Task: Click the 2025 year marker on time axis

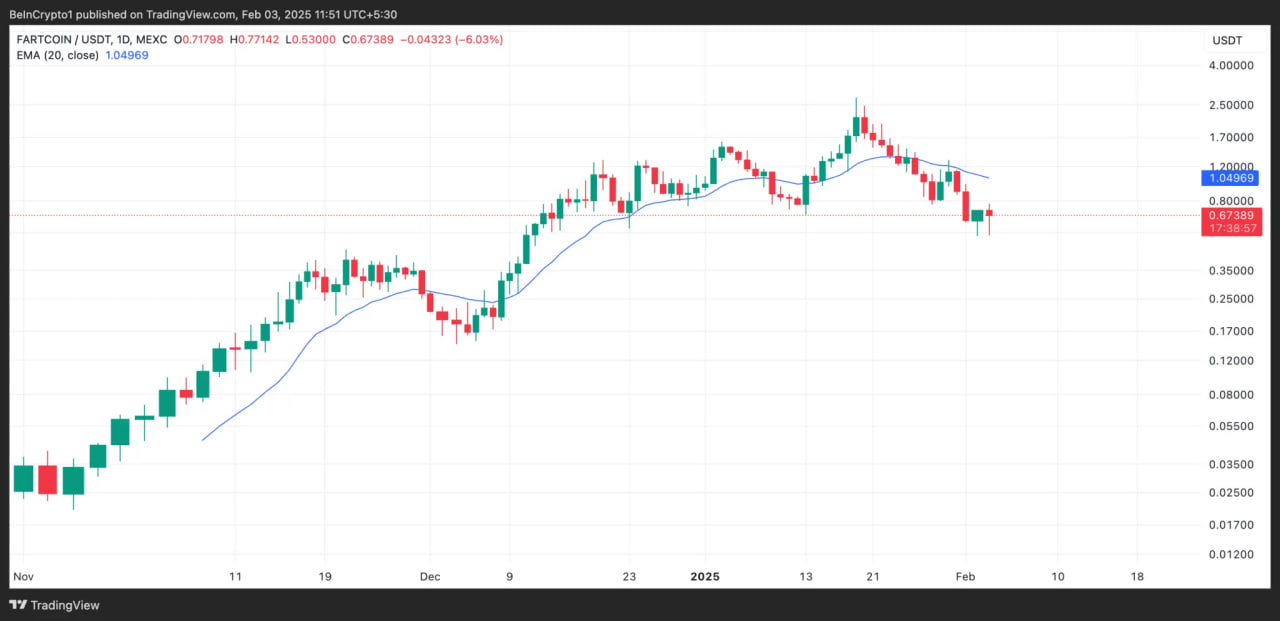Action: tap(705, 577)
